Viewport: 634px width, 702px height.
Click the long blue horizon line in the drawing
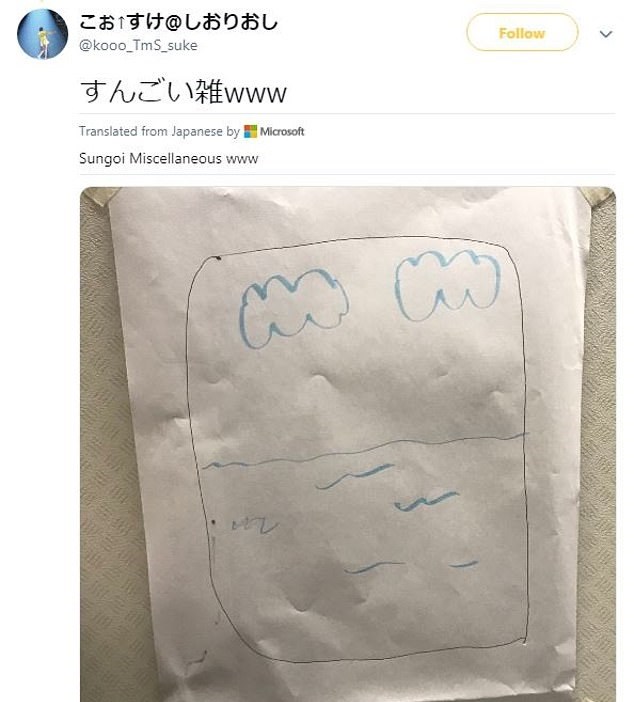tap(365, 450)
